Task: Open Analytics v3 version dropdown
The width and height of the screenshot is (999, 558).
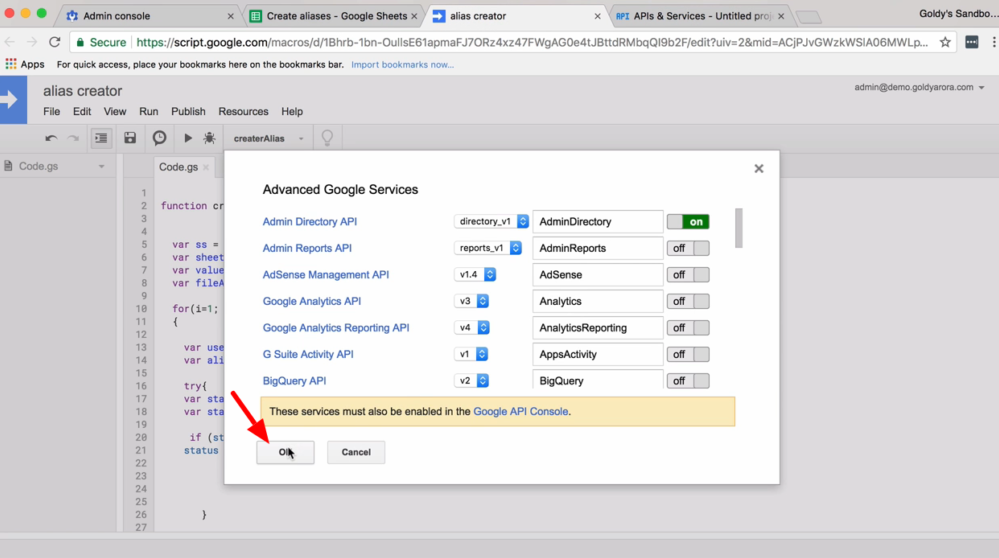Action: [471, 301]
